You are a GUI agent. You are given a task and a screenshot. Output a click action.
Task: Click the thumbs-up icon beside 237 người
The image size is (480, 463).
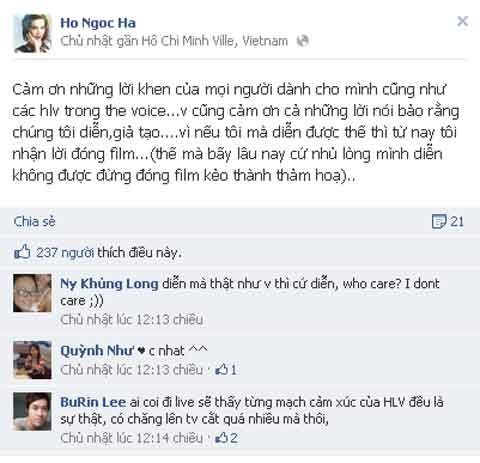22,252
